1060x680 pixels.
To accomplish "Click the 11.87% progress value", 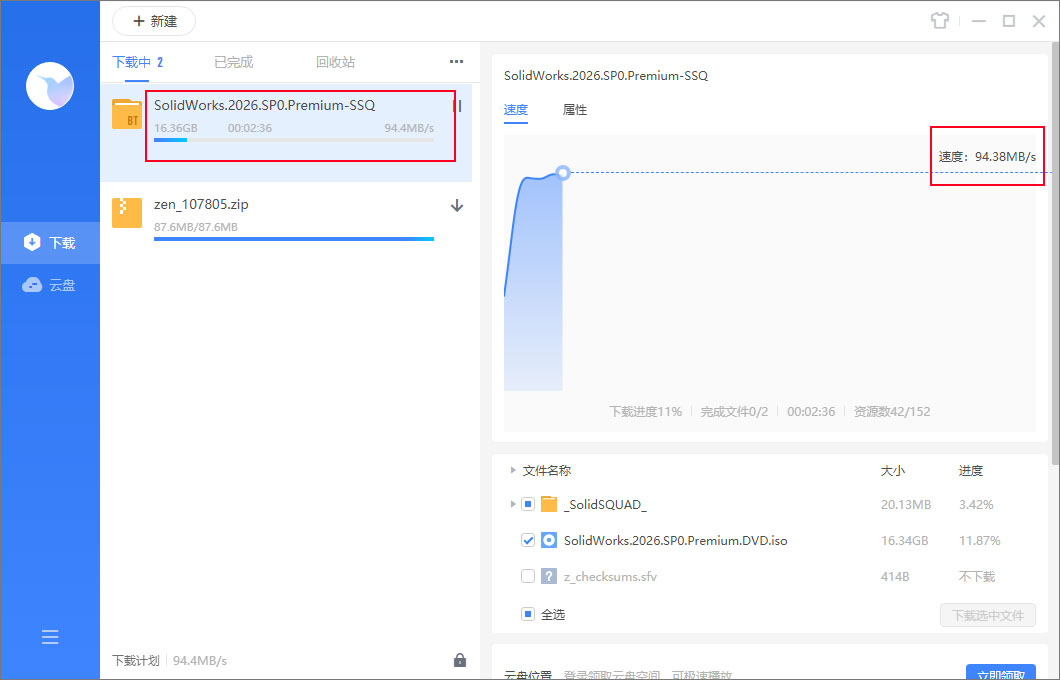I will tap(980, 540).
